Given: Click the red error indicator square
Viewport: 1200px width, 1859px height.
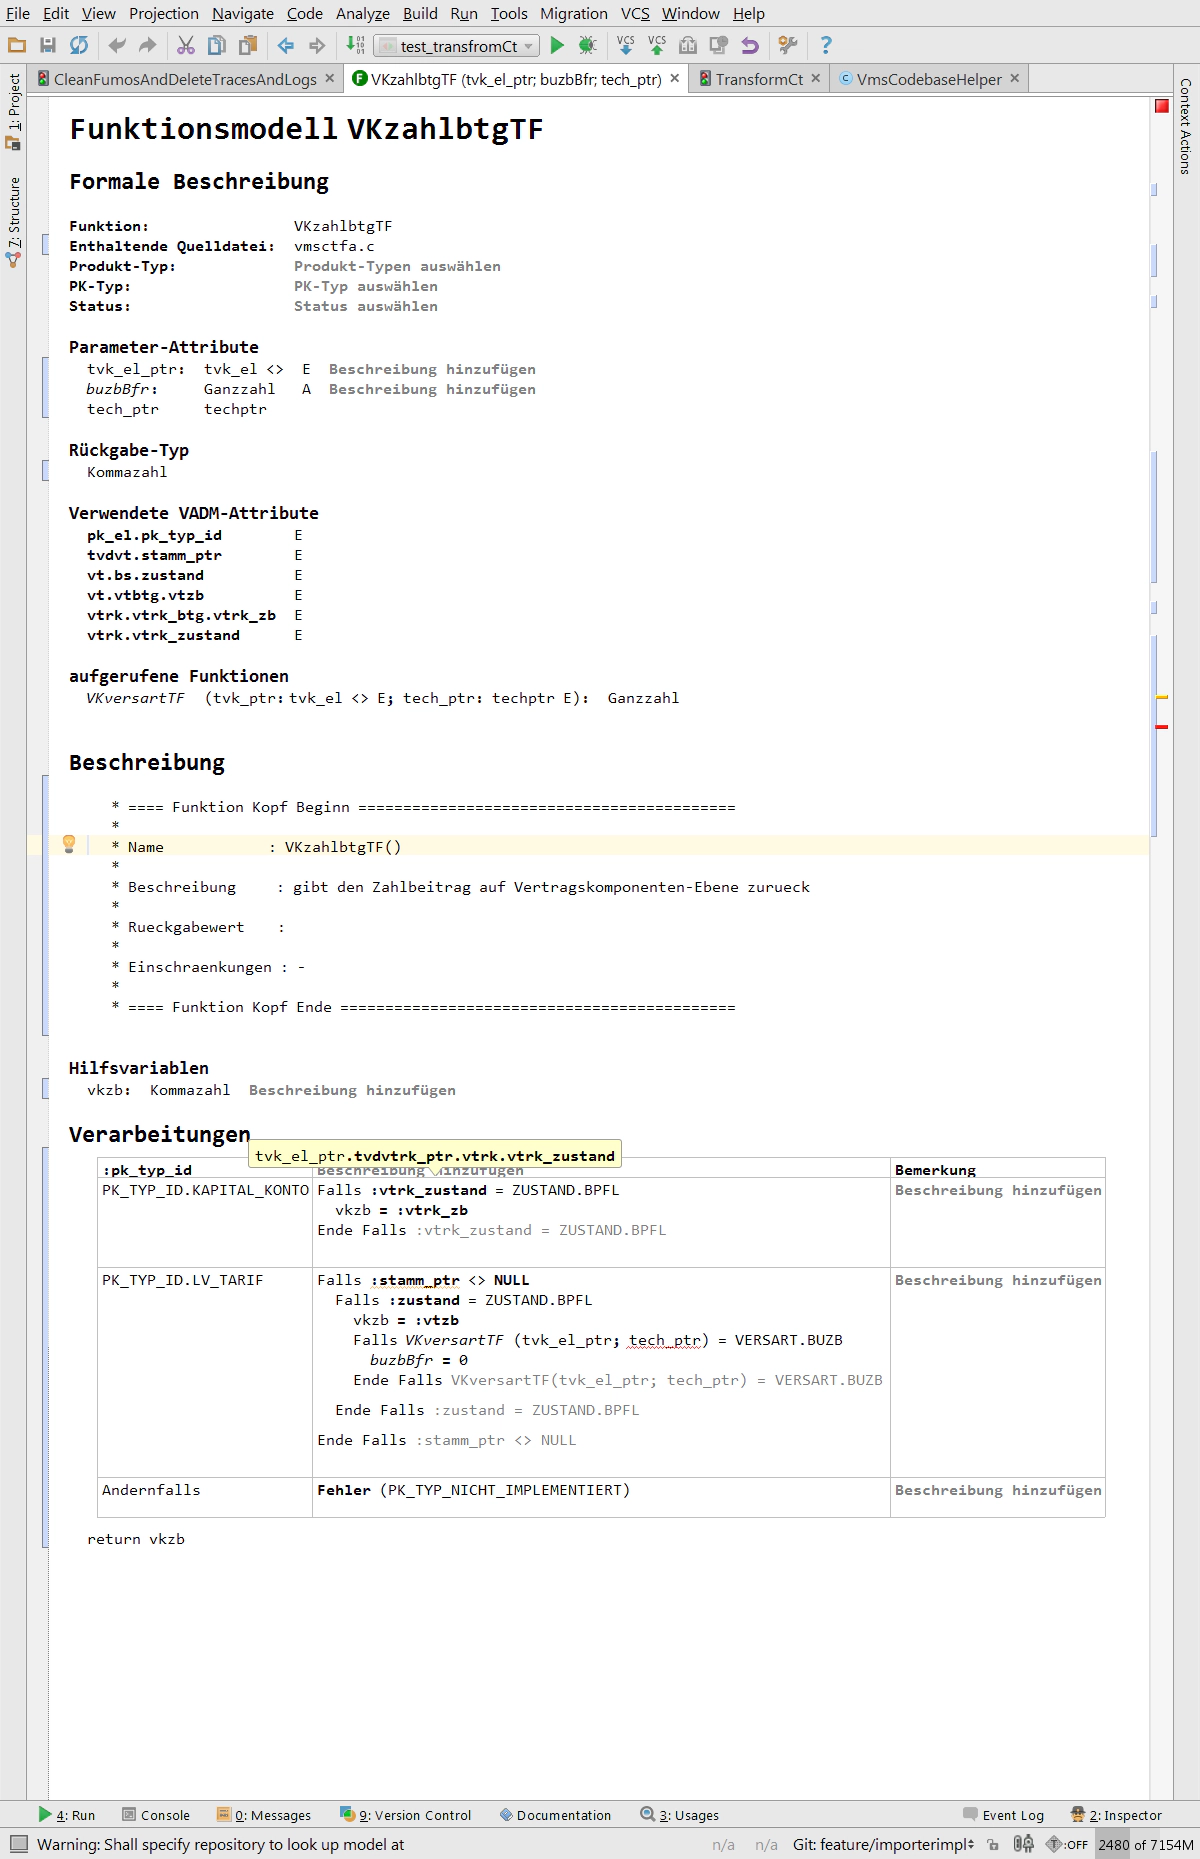Looking at the screenshot, I should pos(1162,106).
